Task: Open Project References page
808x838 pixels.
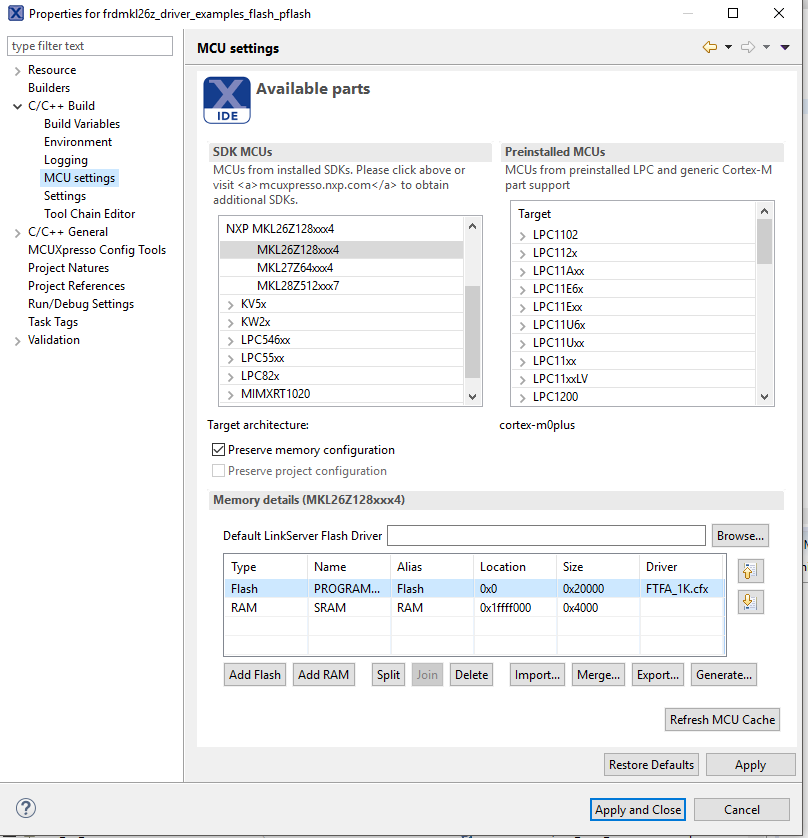Action: coord(76,286)
